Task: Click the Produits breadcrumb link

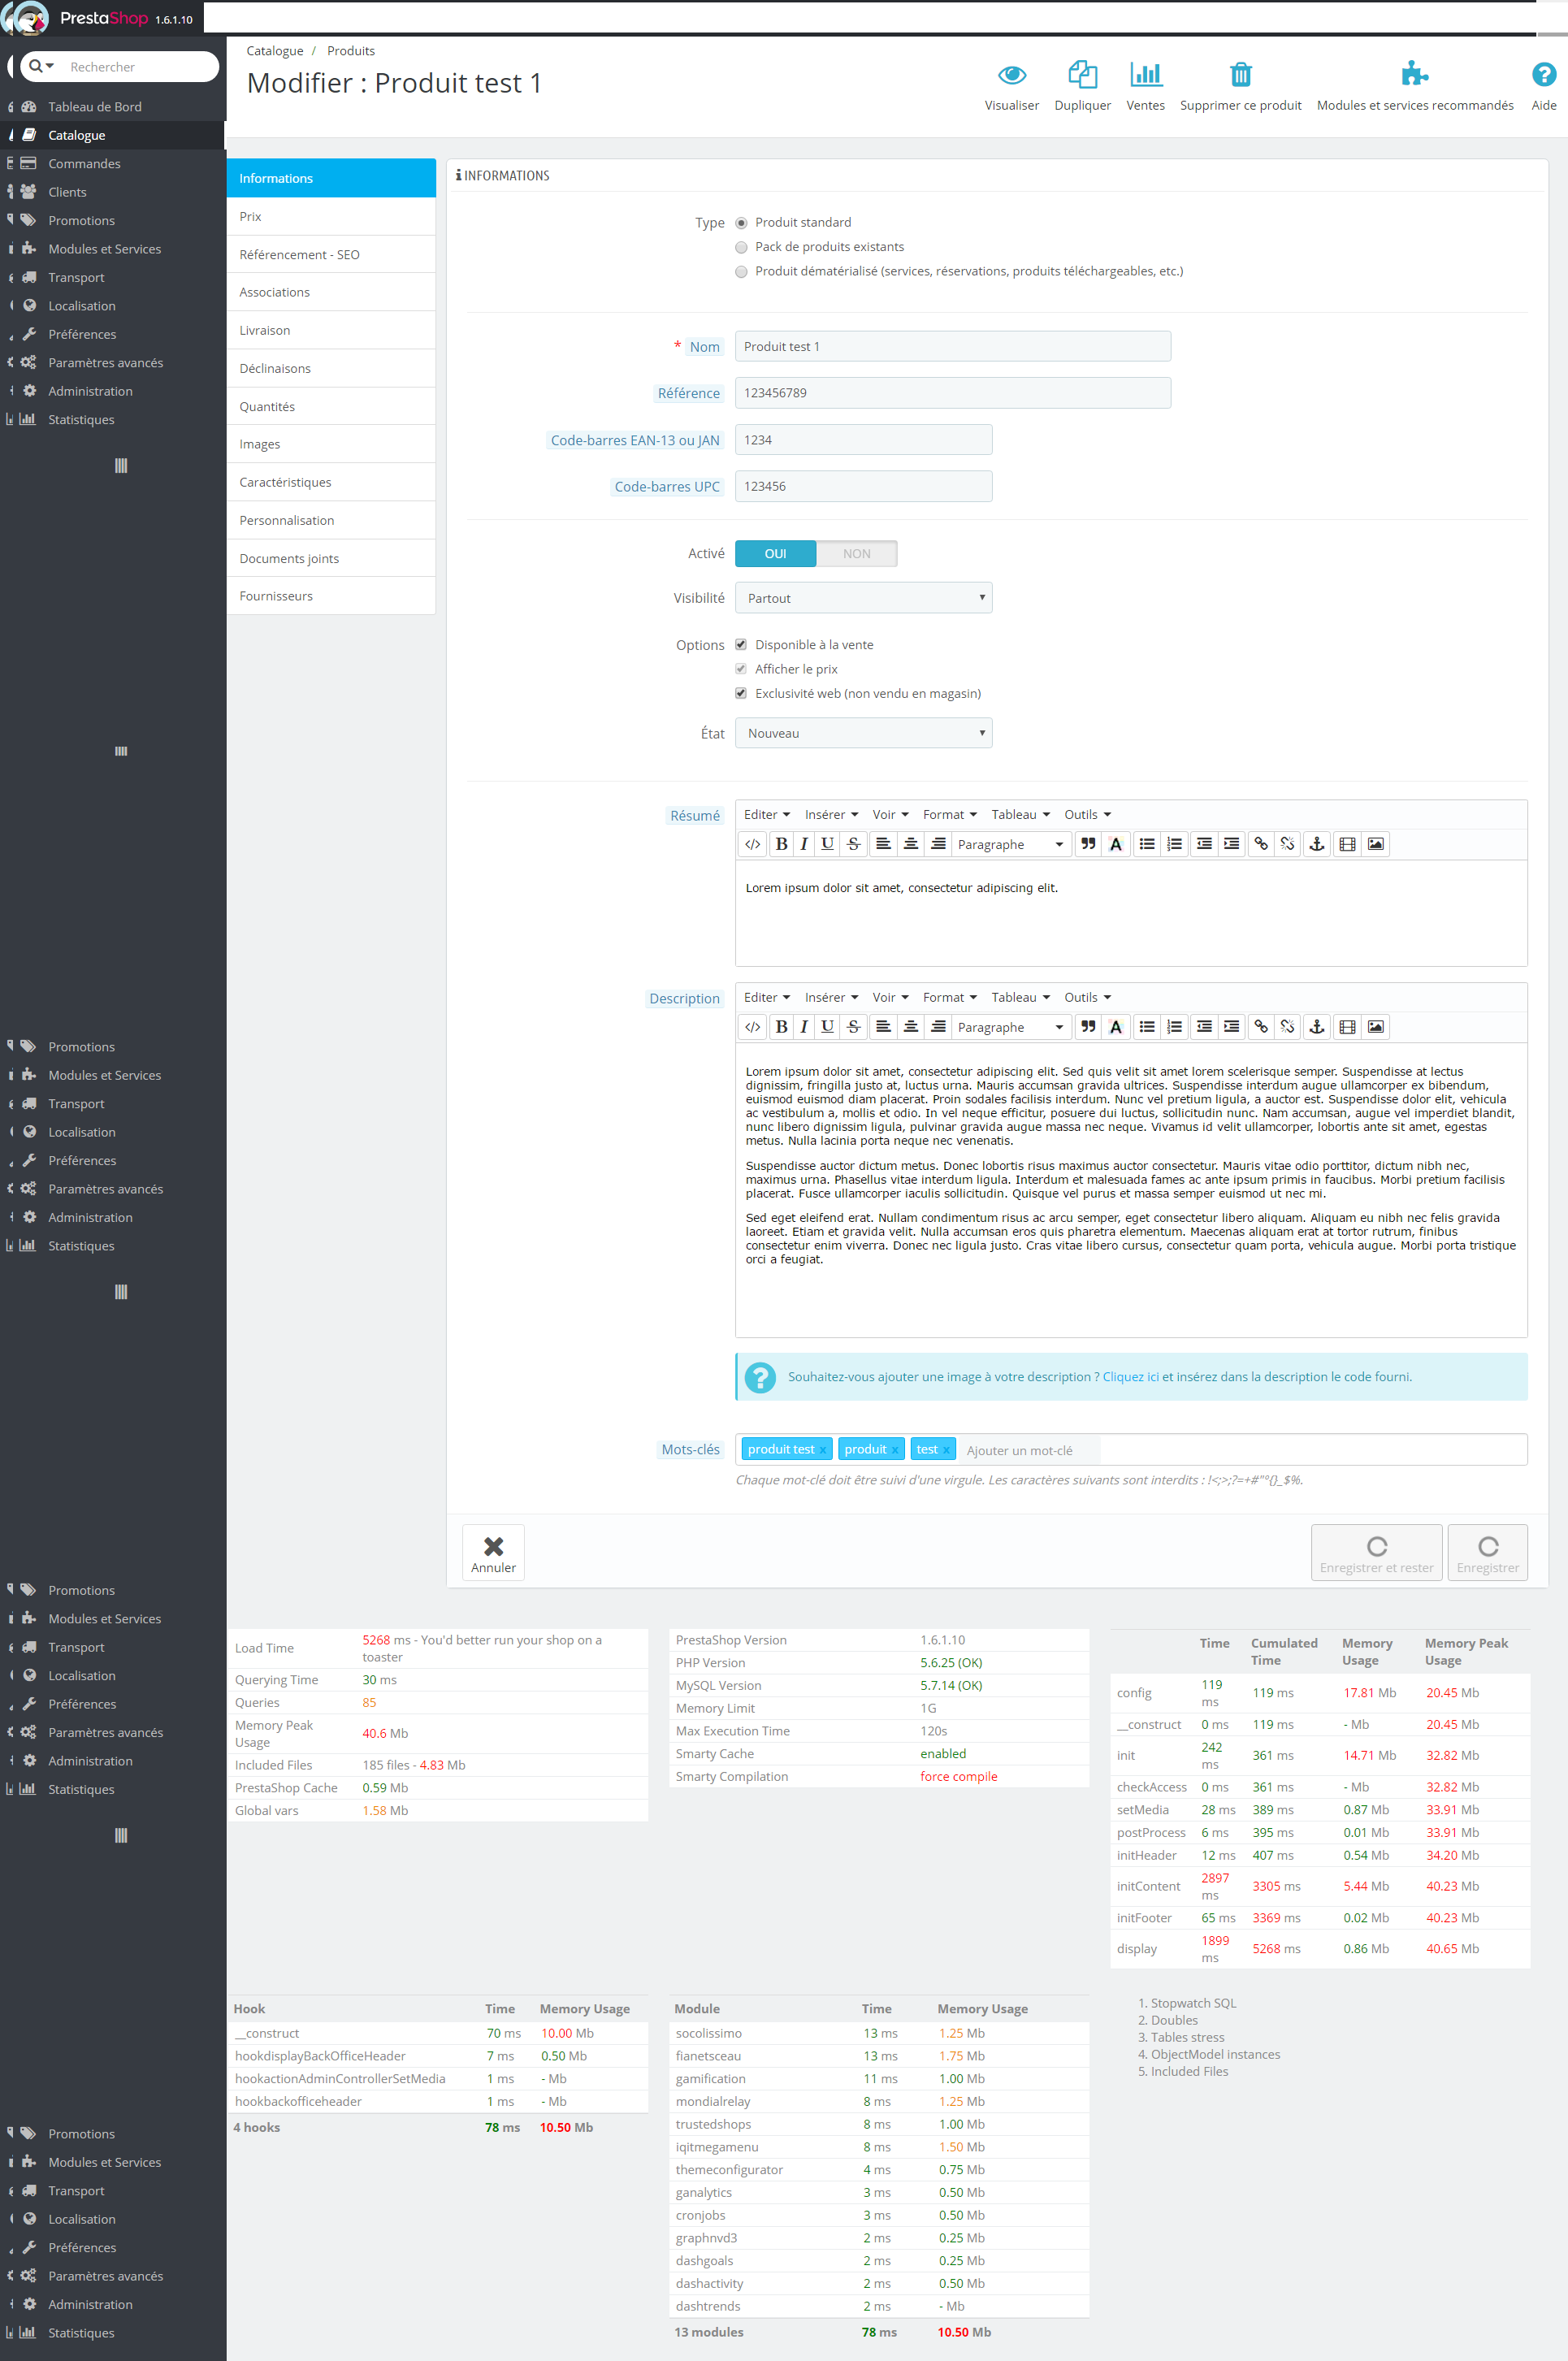Action: point(351,51)
